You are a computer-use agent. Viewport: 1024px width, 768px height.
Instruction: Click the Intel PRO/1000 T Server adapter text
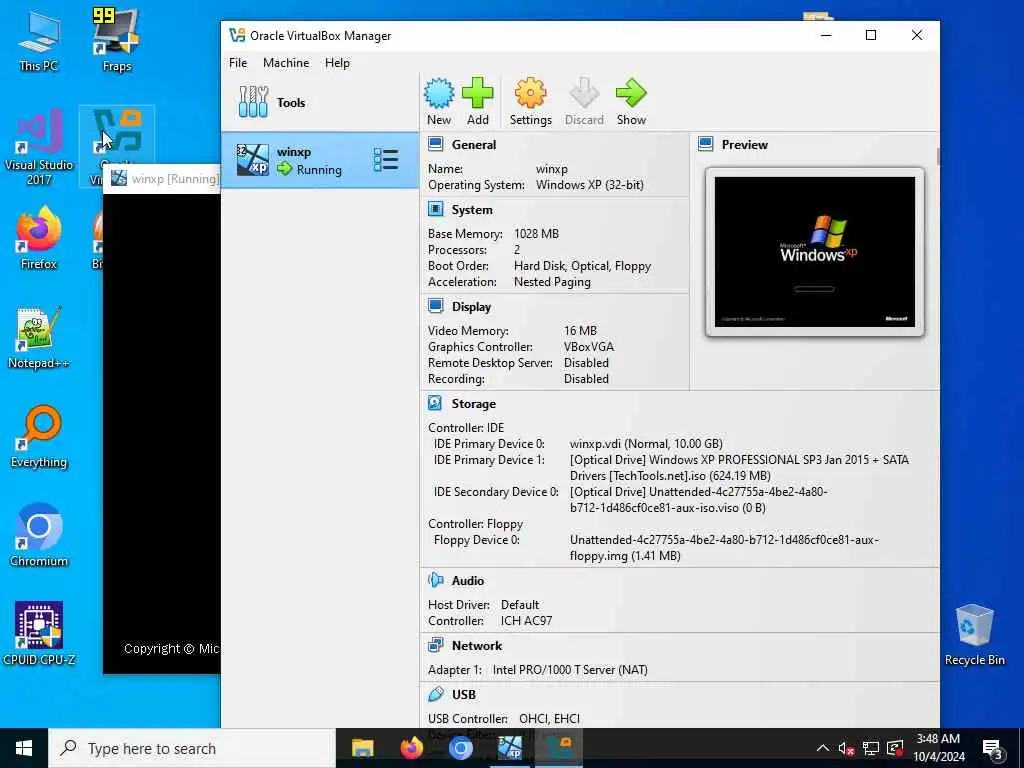pyautogui.click(x=569, y=669)
